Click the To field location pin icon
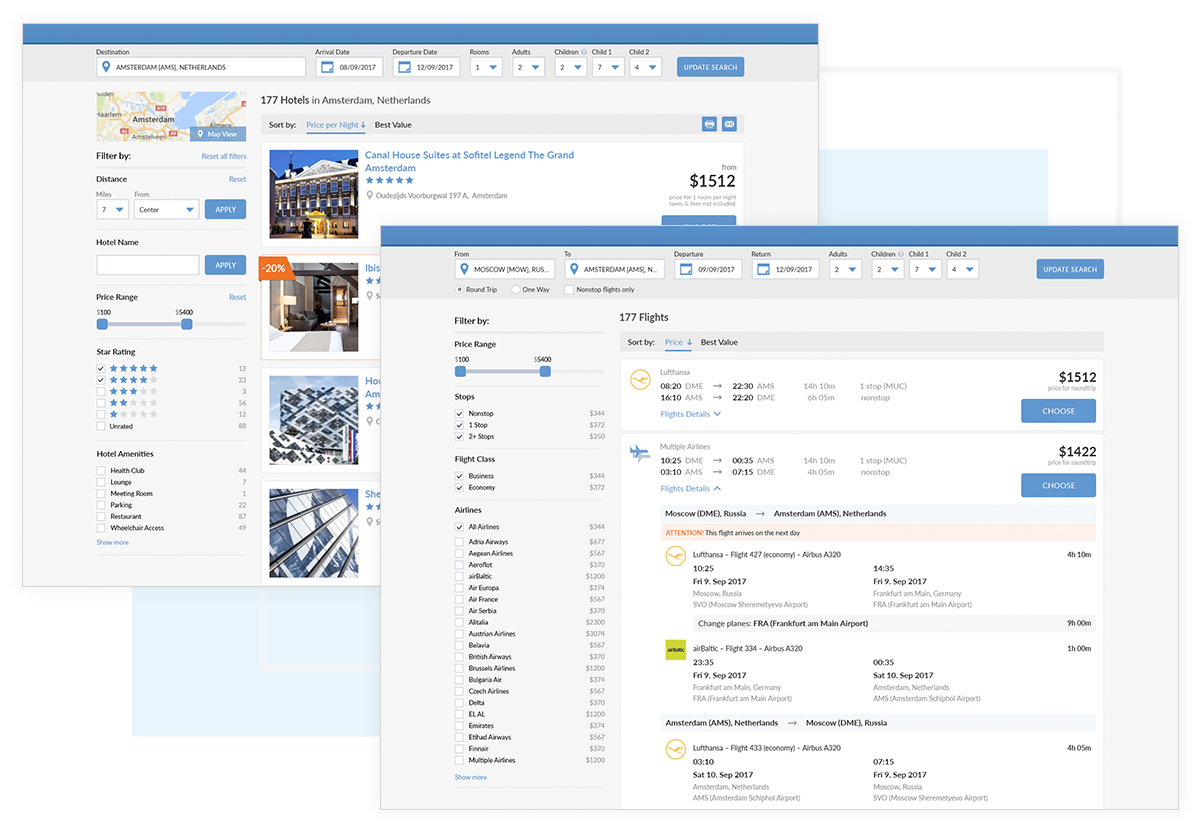 point(574,269)
